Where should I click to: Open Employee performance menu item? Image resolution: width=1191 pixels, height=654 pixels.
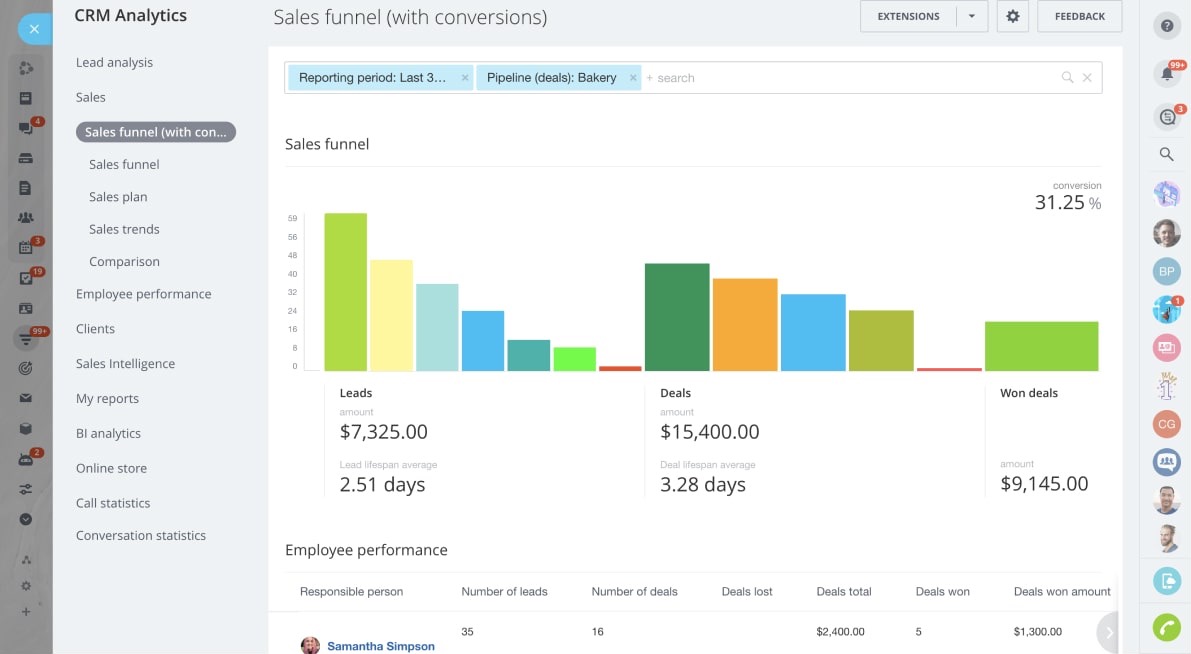pos(143,294)
